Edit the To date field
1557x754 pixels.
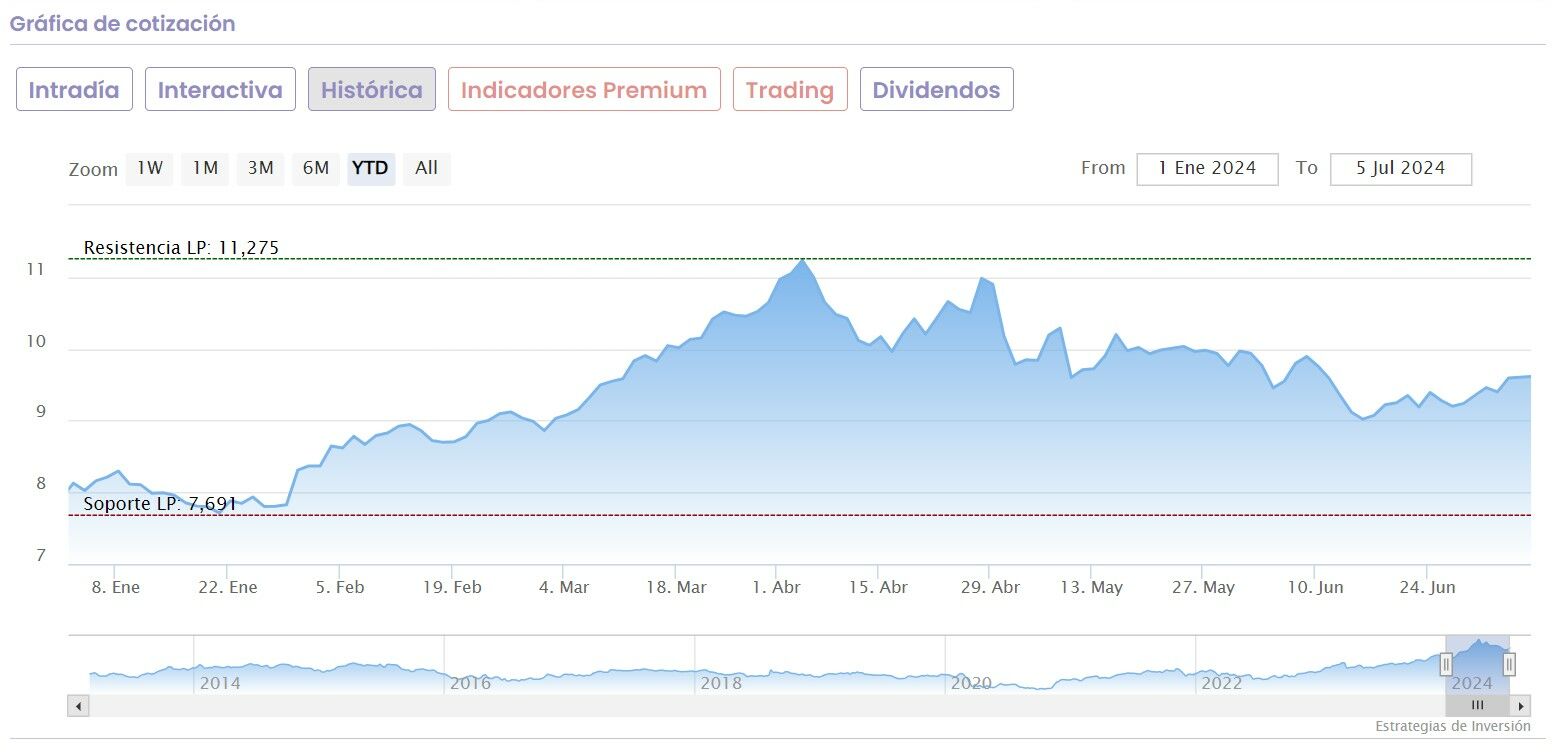(1400, 169)
